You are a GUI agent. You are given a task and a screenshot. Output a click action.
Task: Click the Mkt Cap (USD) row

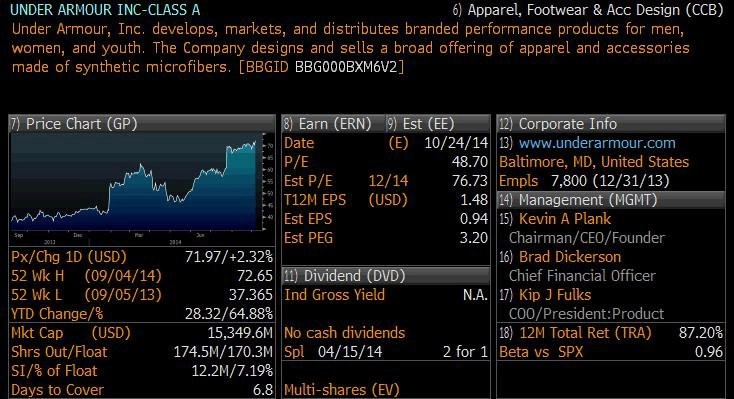click(x=142, y=332)
